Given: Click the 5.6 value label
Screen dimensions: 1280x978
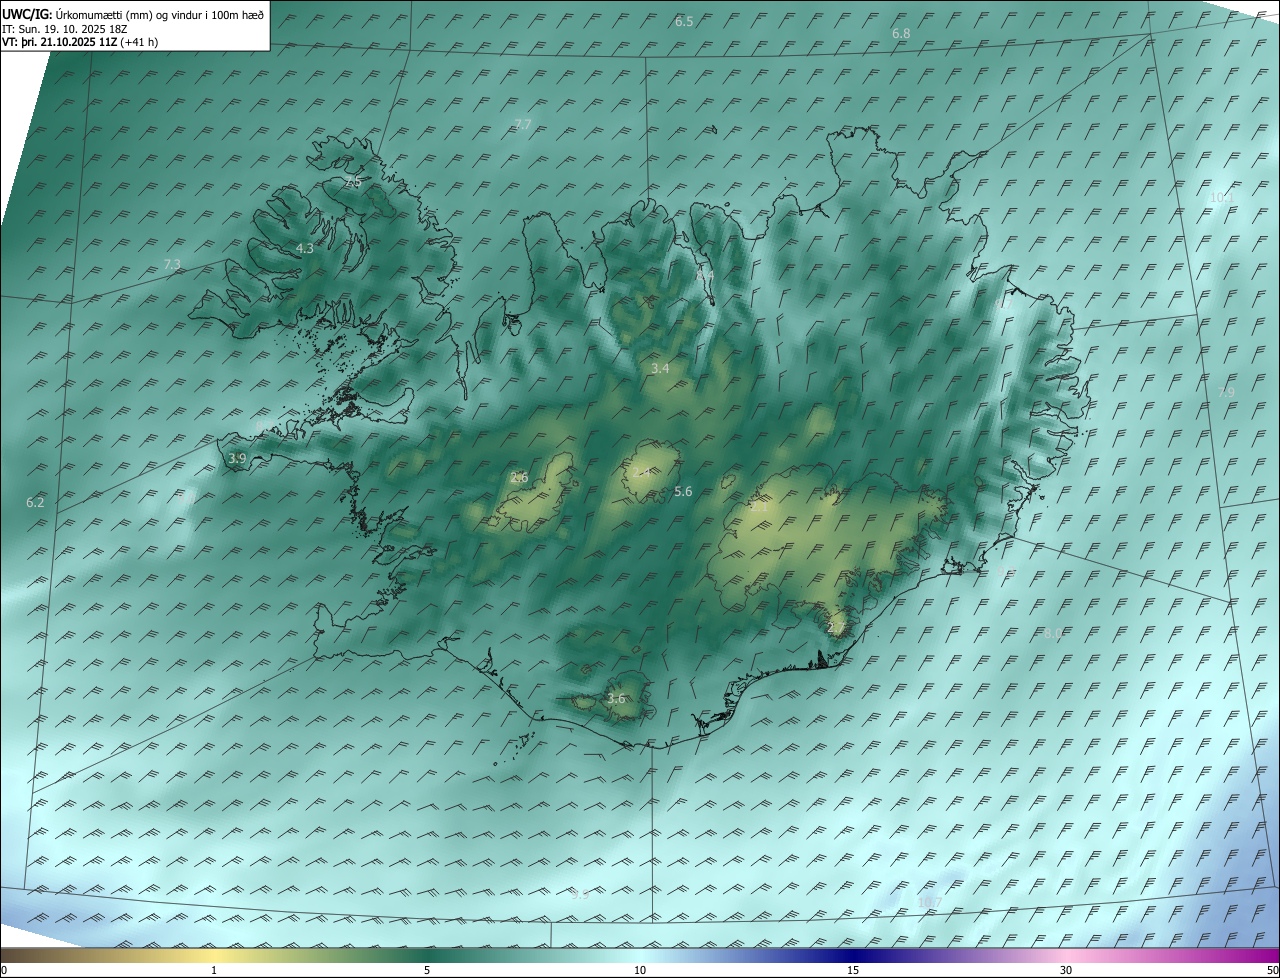Looking at the screenshot, I should 683,491.
